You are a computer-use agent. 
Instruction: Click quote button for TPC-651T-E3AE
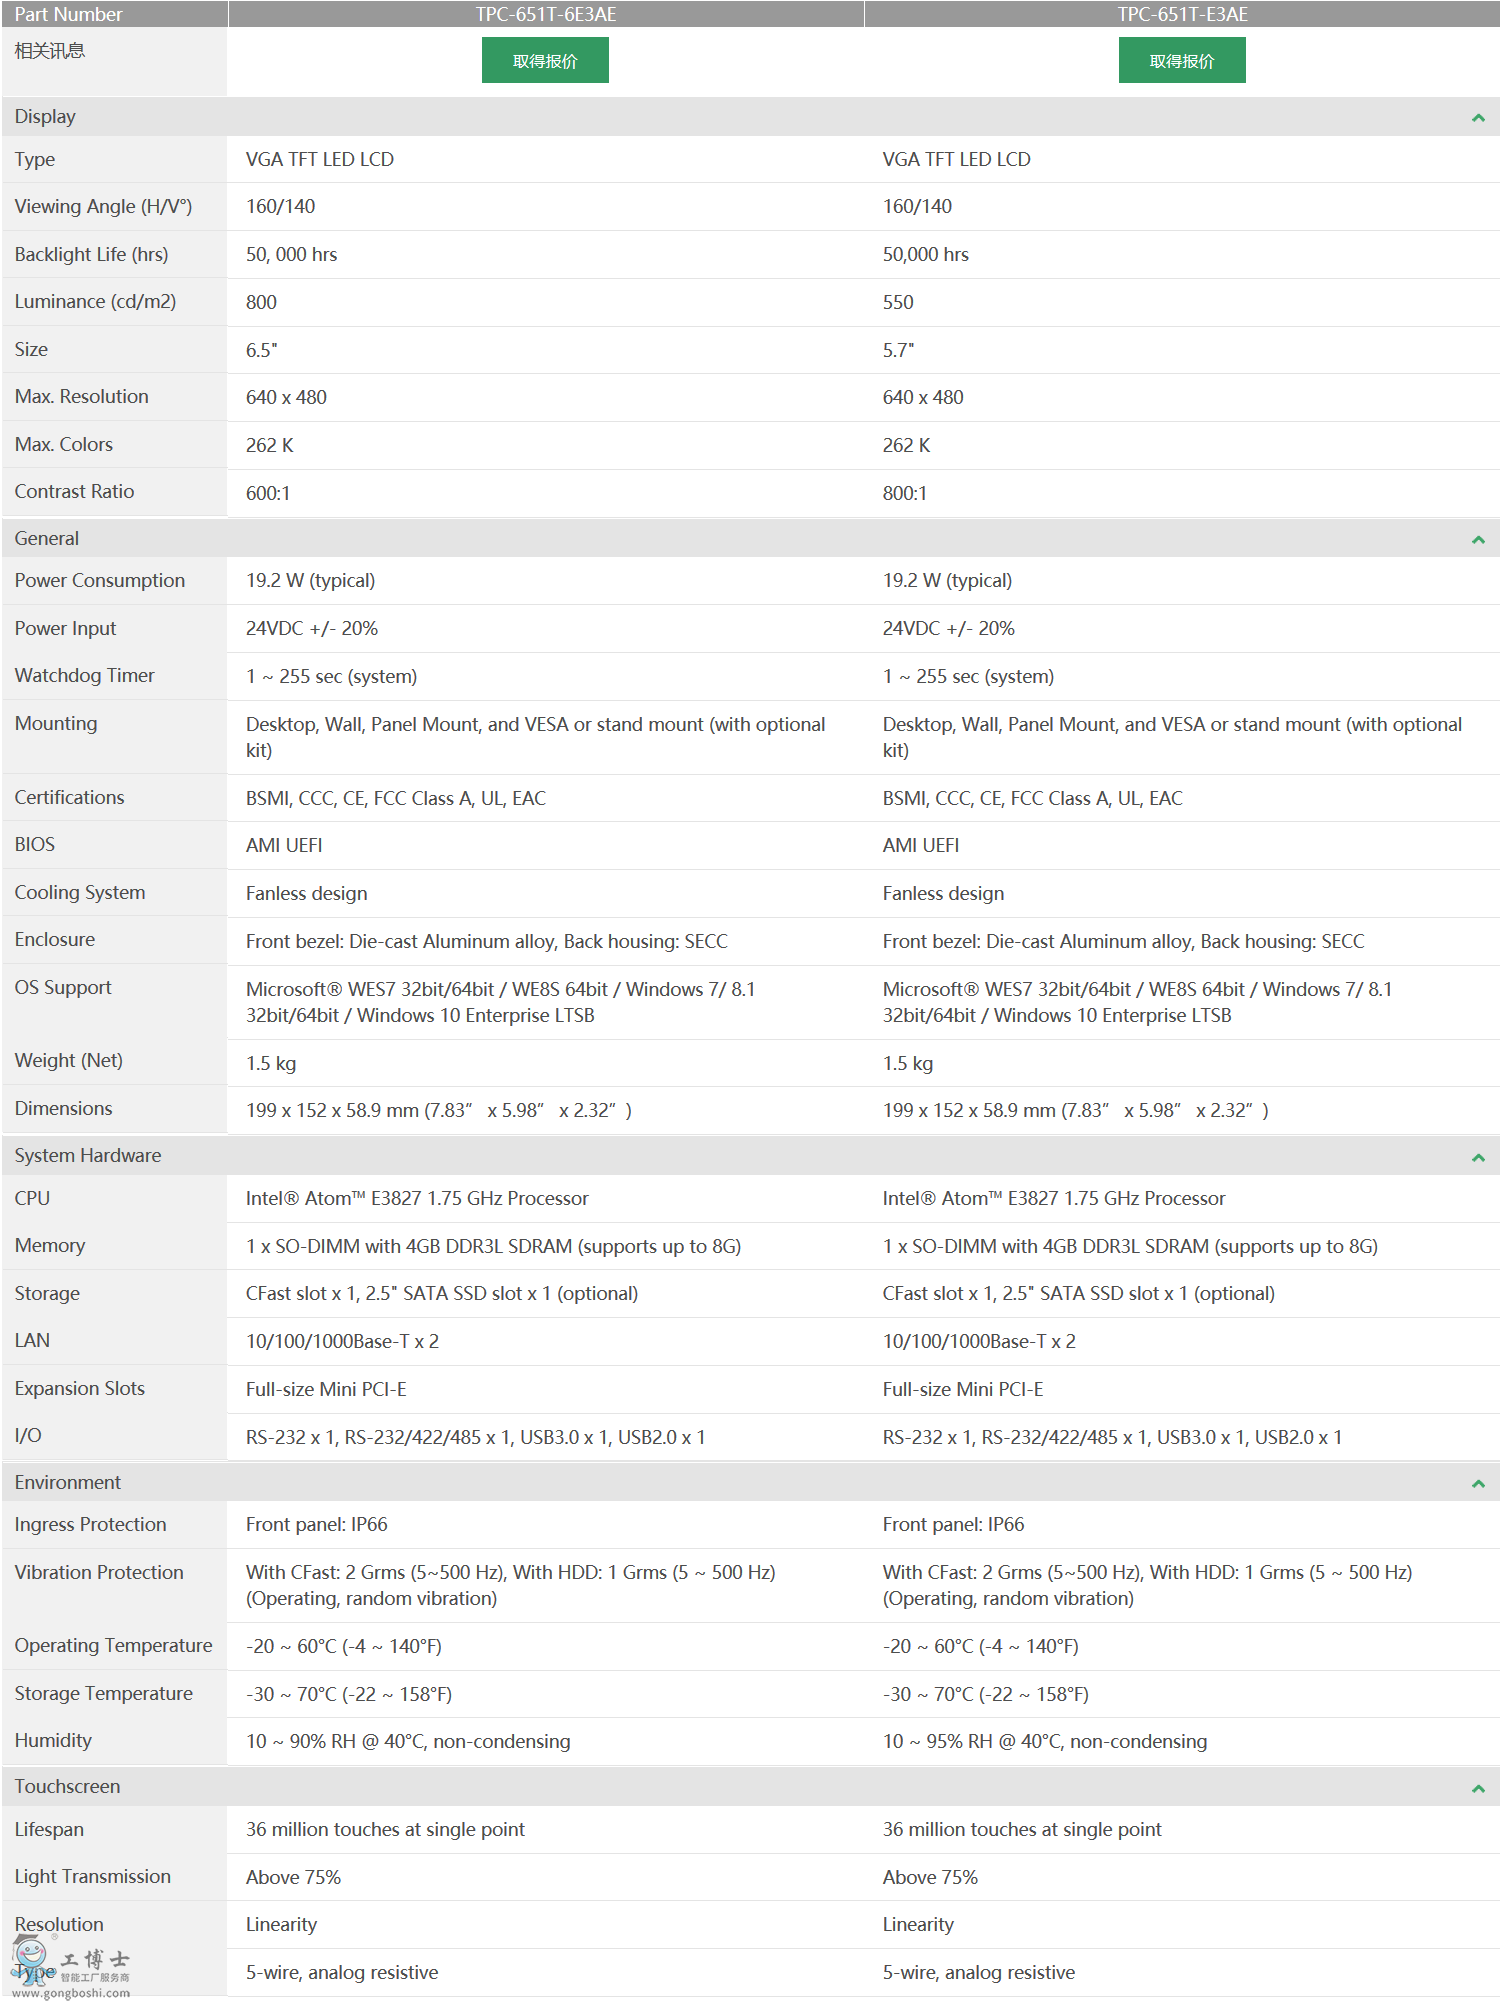(1181, 61)
